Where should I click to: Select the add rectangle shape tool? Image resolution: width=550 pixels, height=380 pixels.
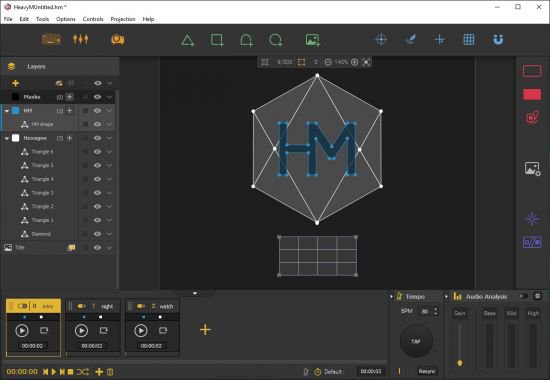(x=217, y=40)
